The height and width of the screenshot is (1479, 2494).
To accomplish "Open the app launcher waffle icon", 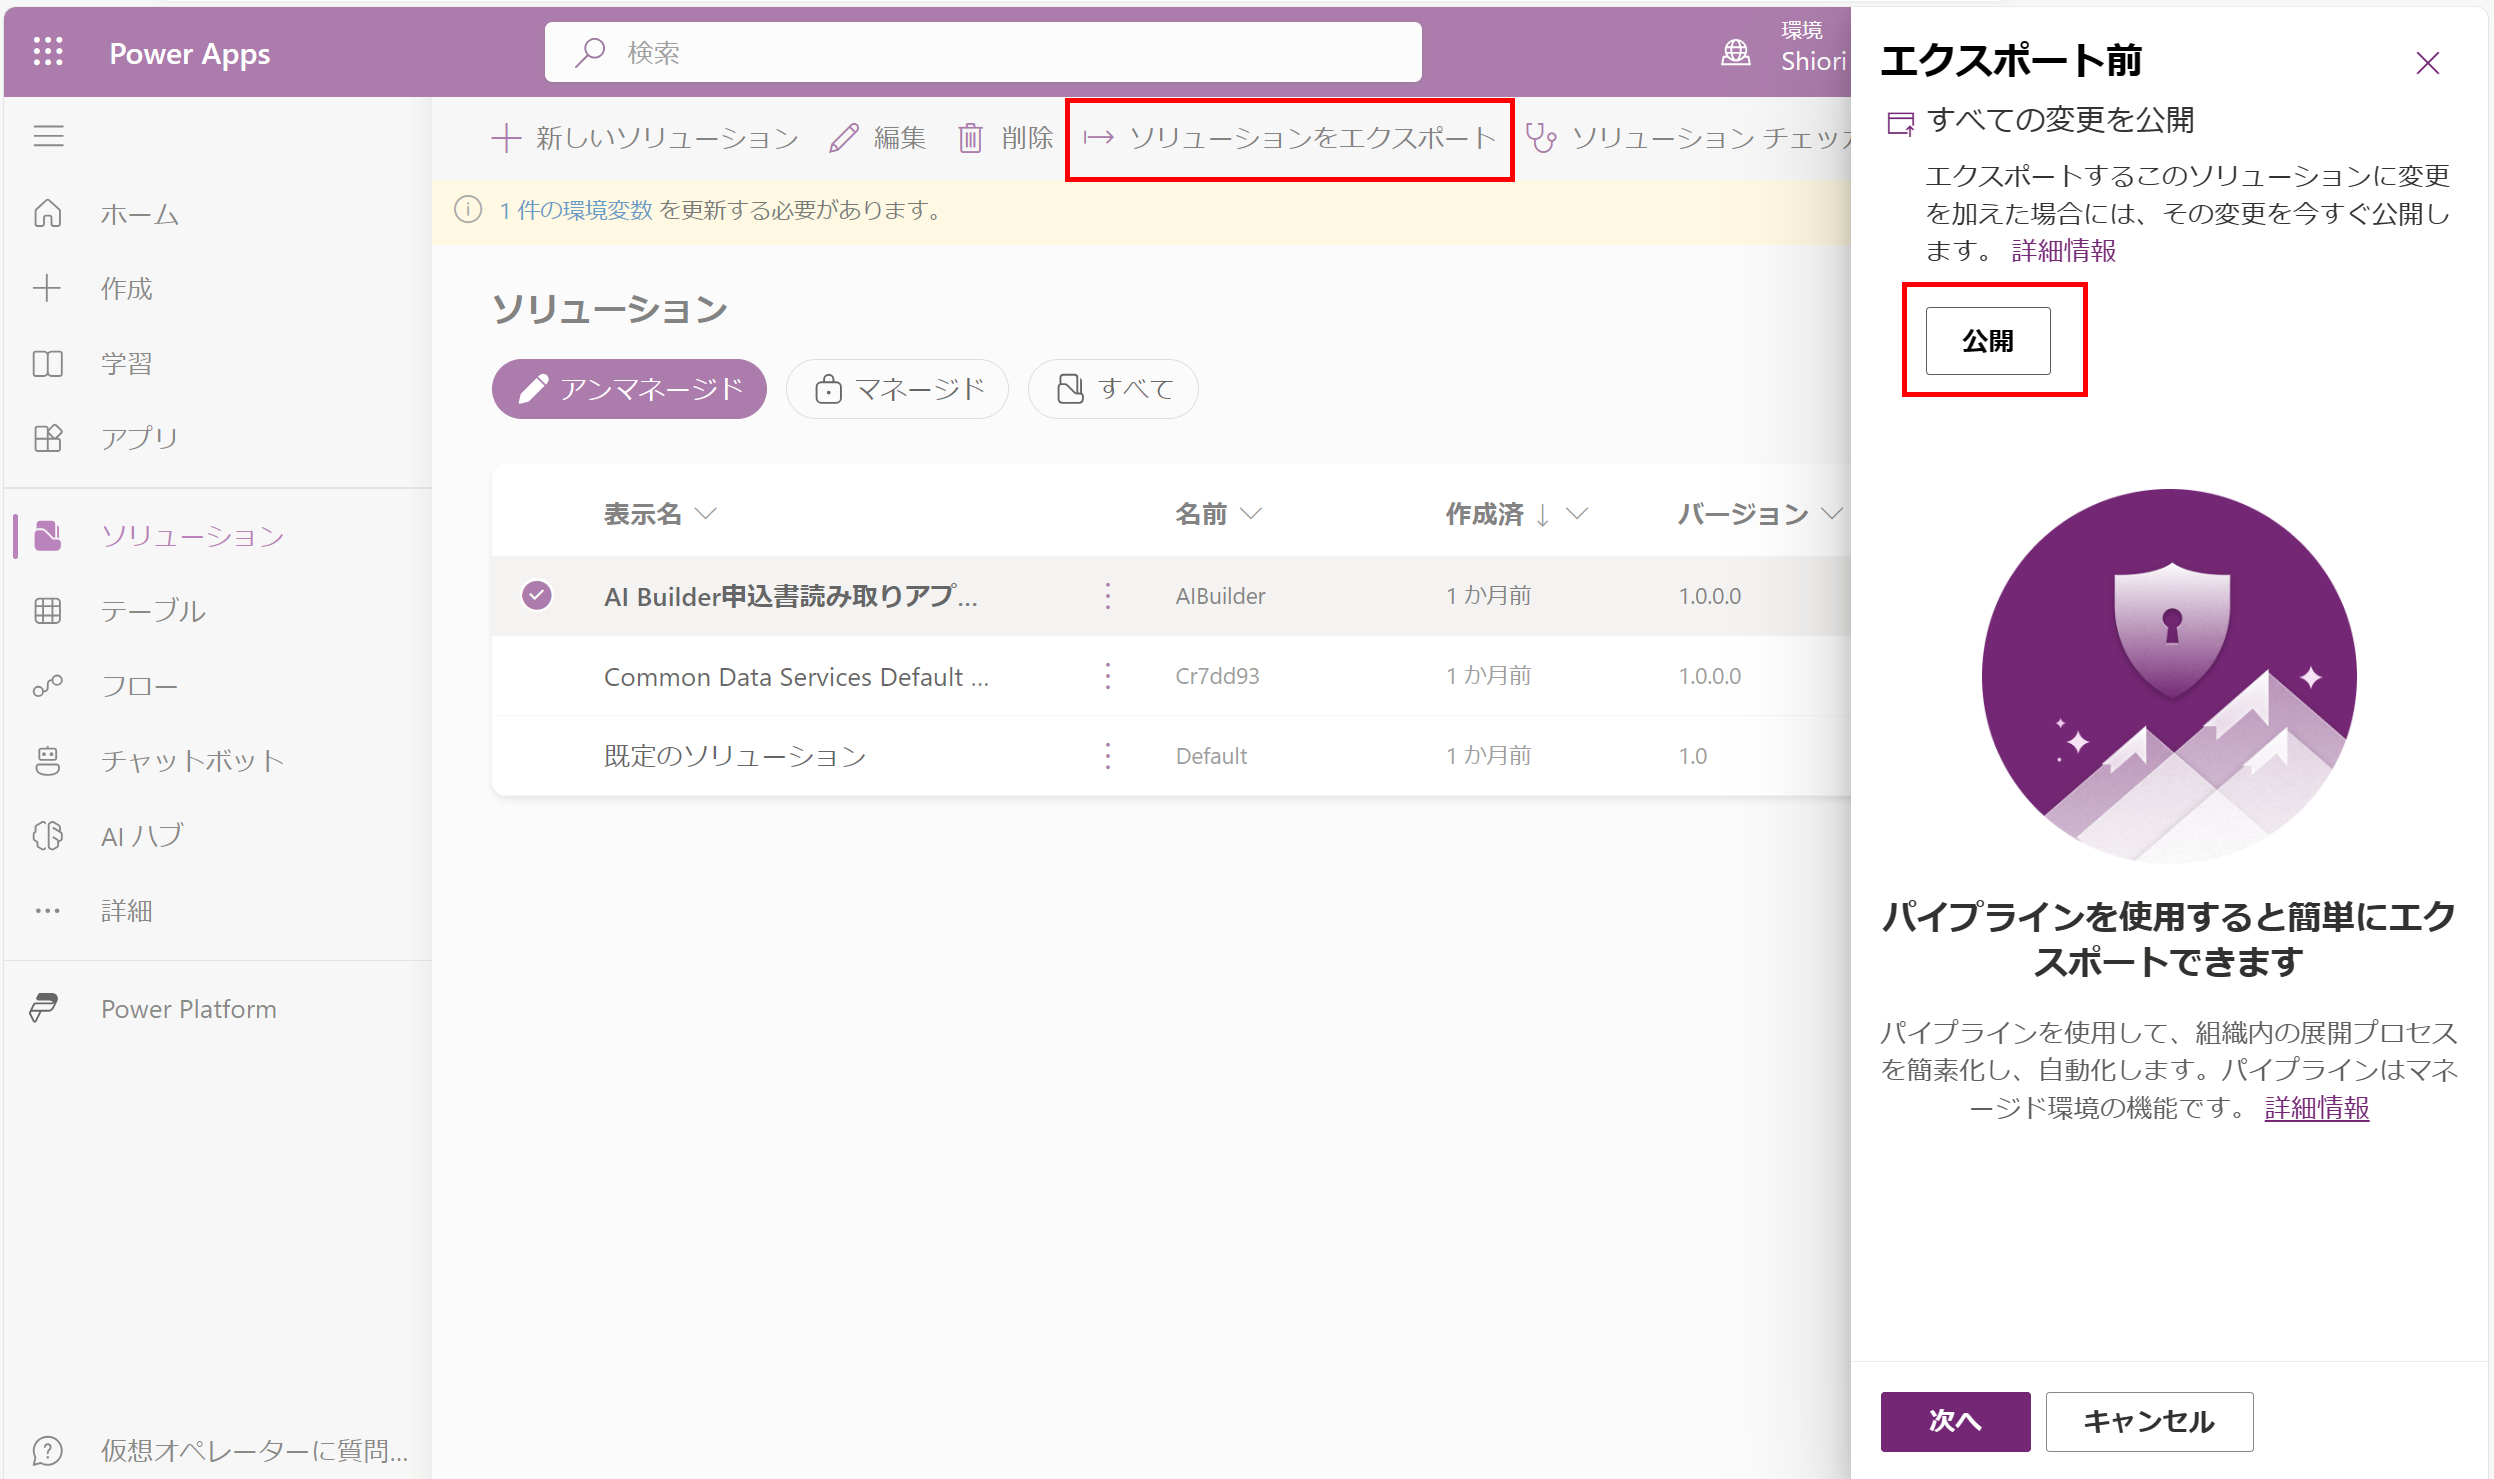I will coord(48,52).
